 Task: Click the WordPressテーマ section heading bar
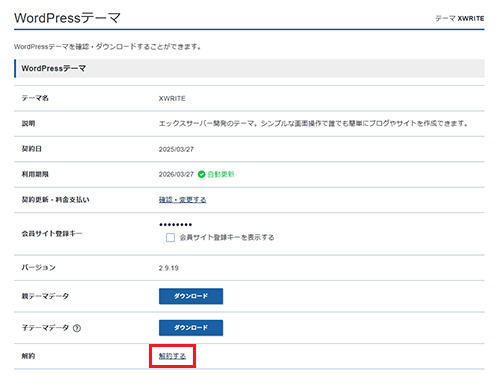tap(249, 68)
